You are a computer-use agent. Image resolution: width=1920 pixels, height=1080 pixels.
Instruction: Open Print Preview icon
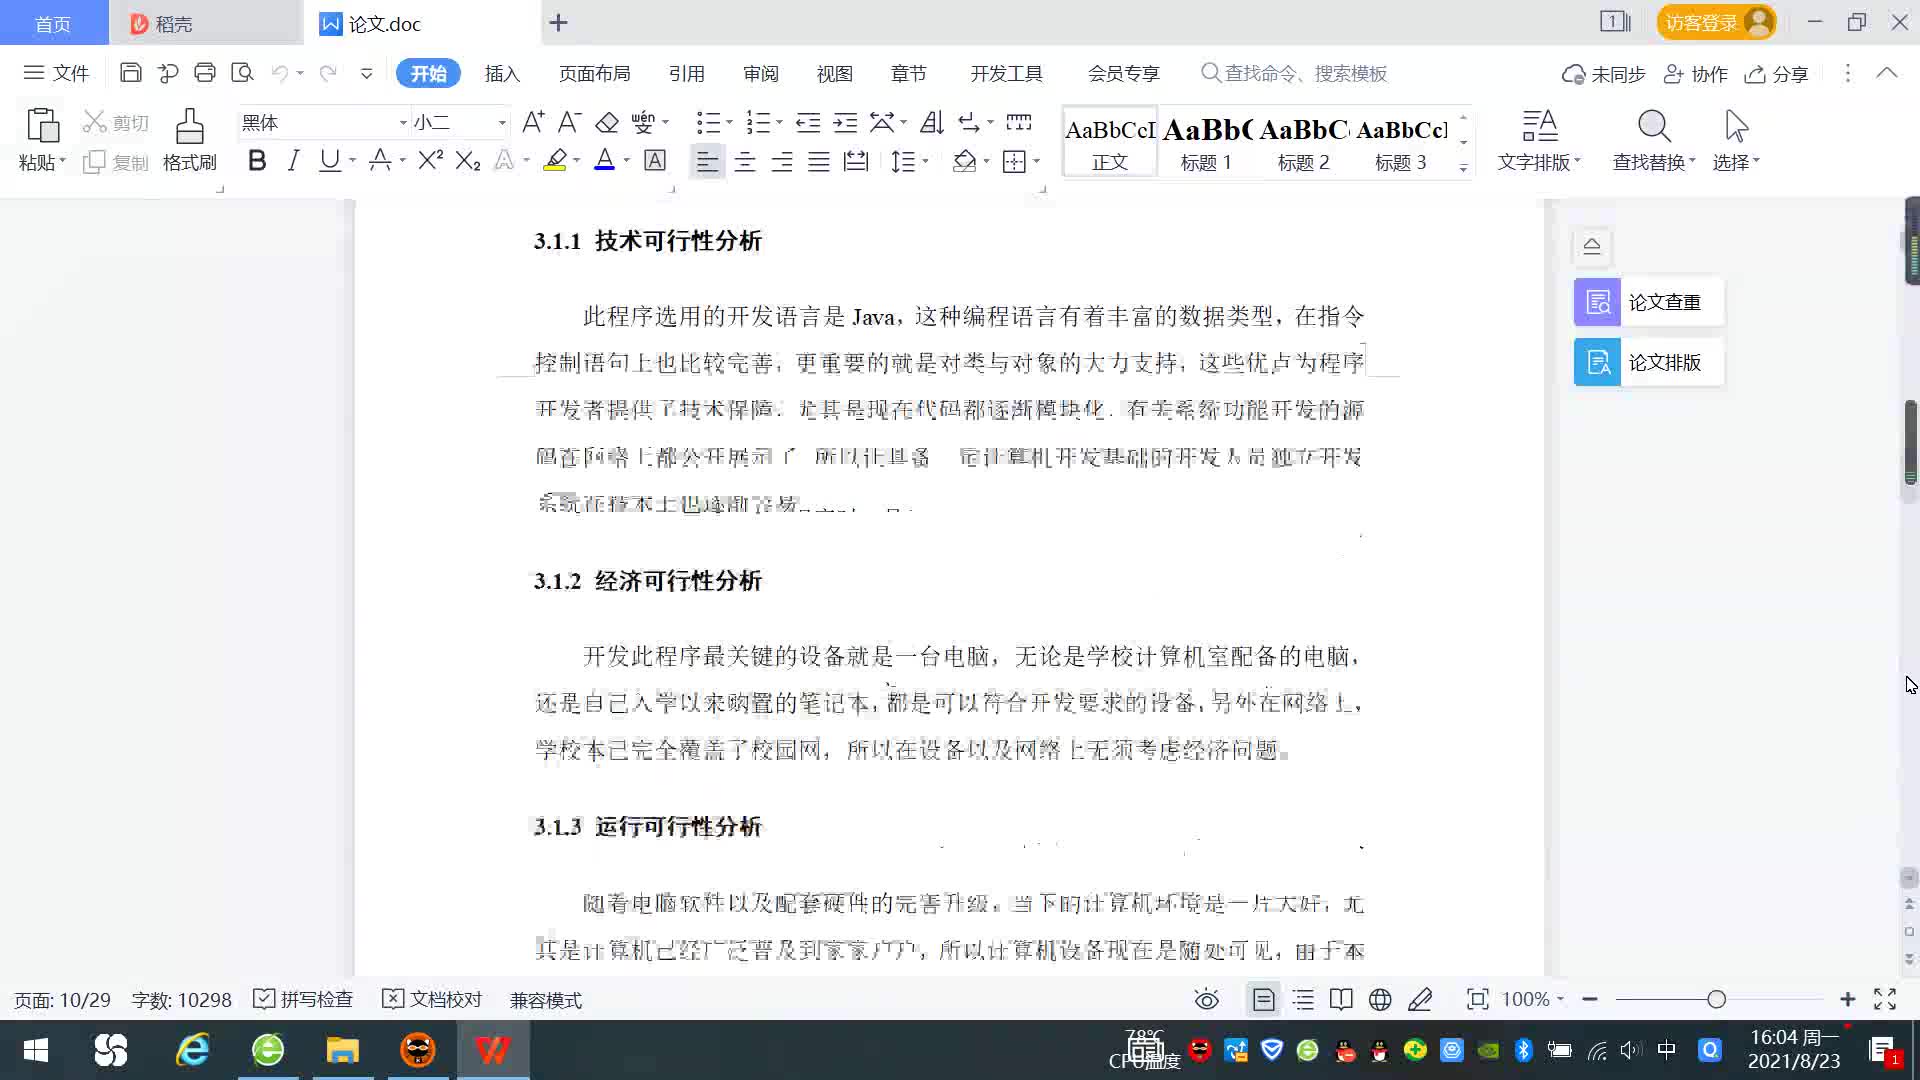tap(242, 73)
